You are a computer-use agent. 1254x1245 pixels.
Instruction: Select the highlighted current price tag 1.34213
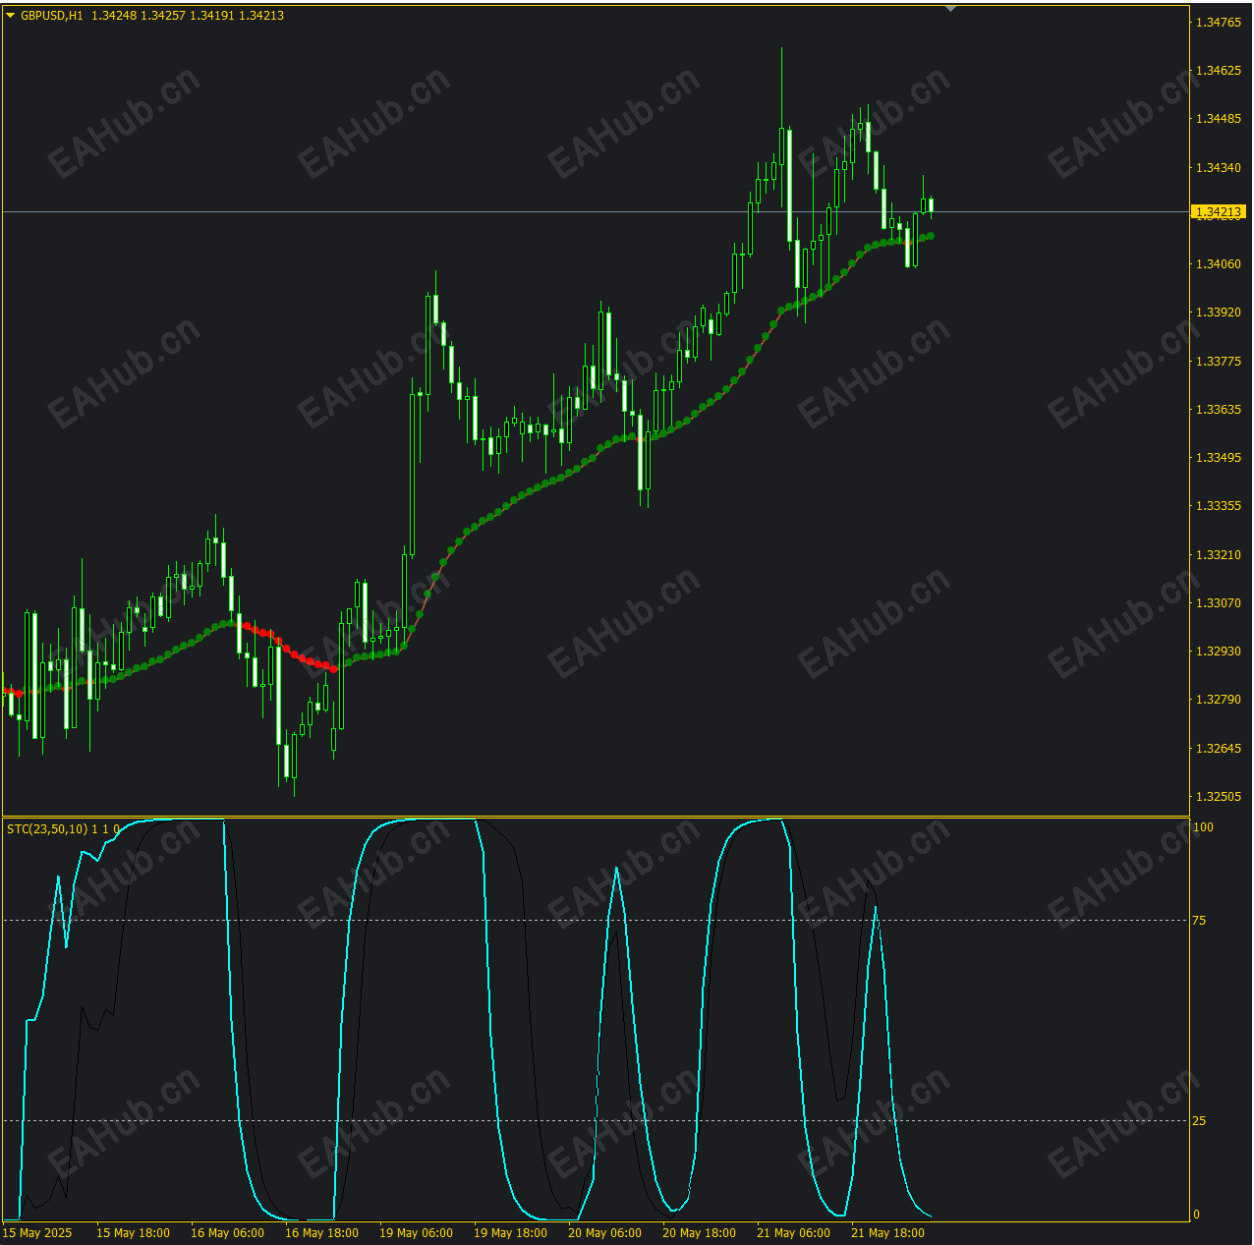click(1218, 212)
